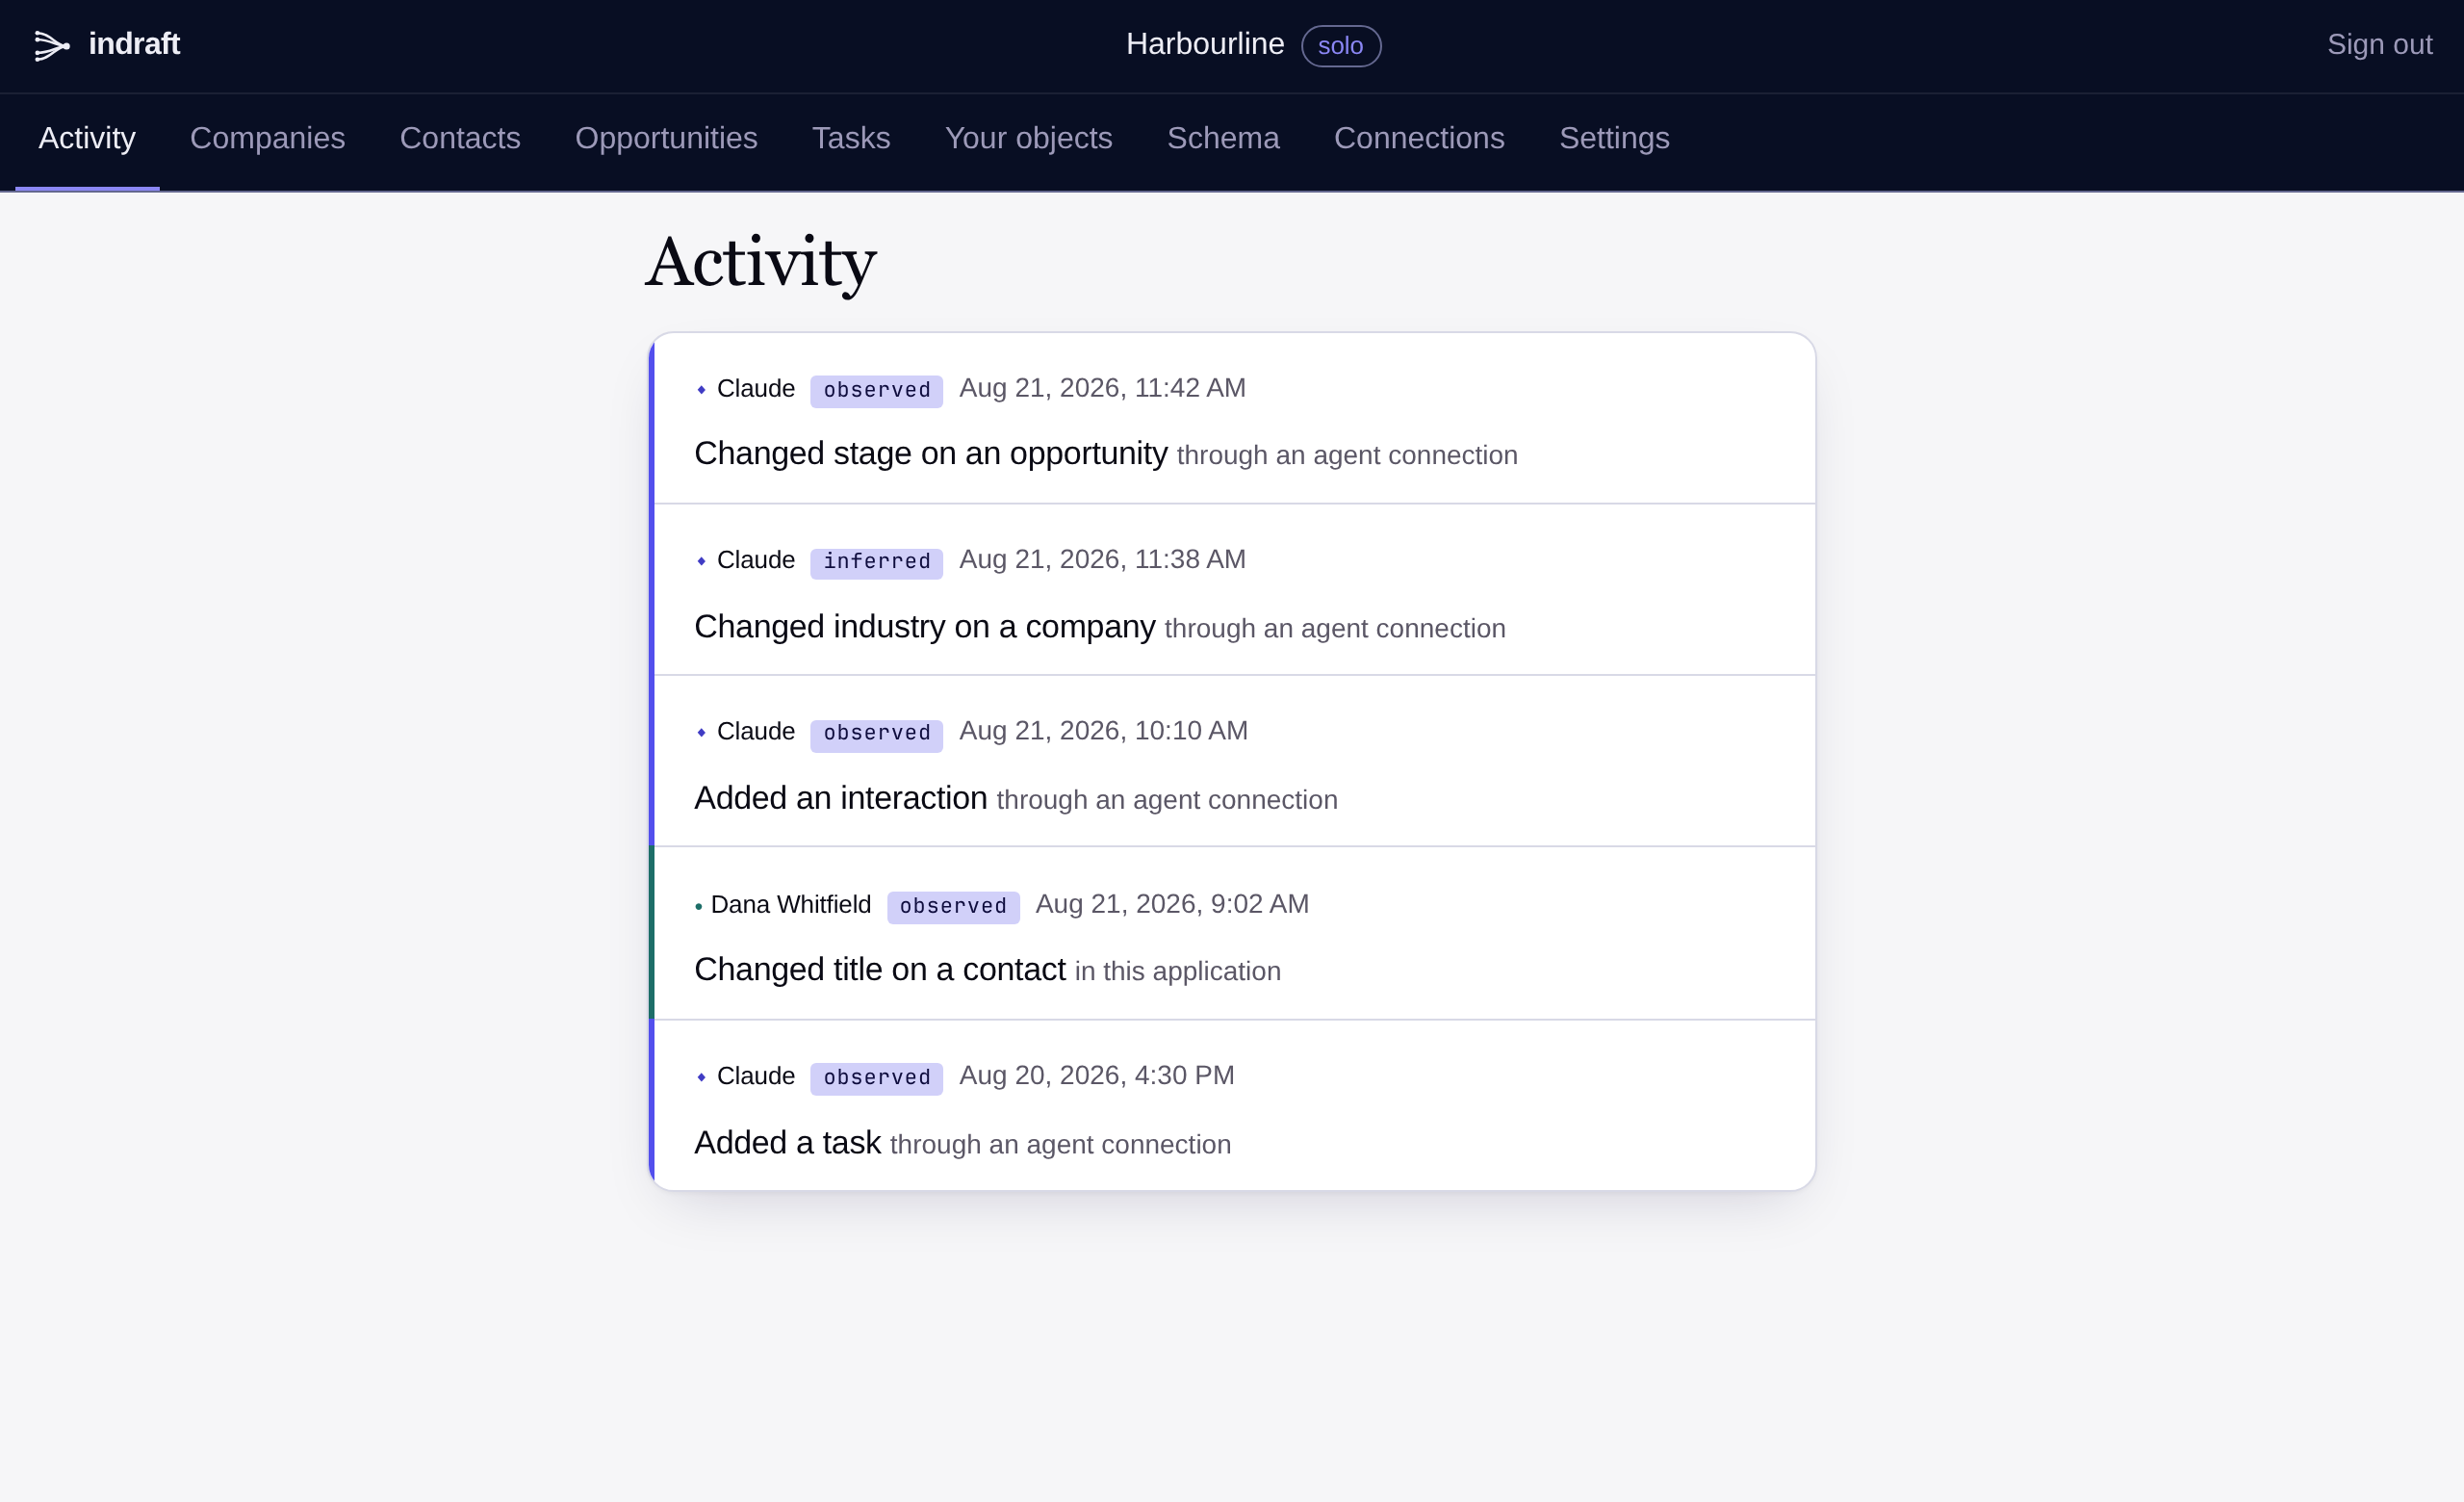Image resolution: width=2464 pixels, height=1502 pixels.
Task: Click diamond icon beside Claude at 11:38 AM
Action: click(x=701, y=561)
